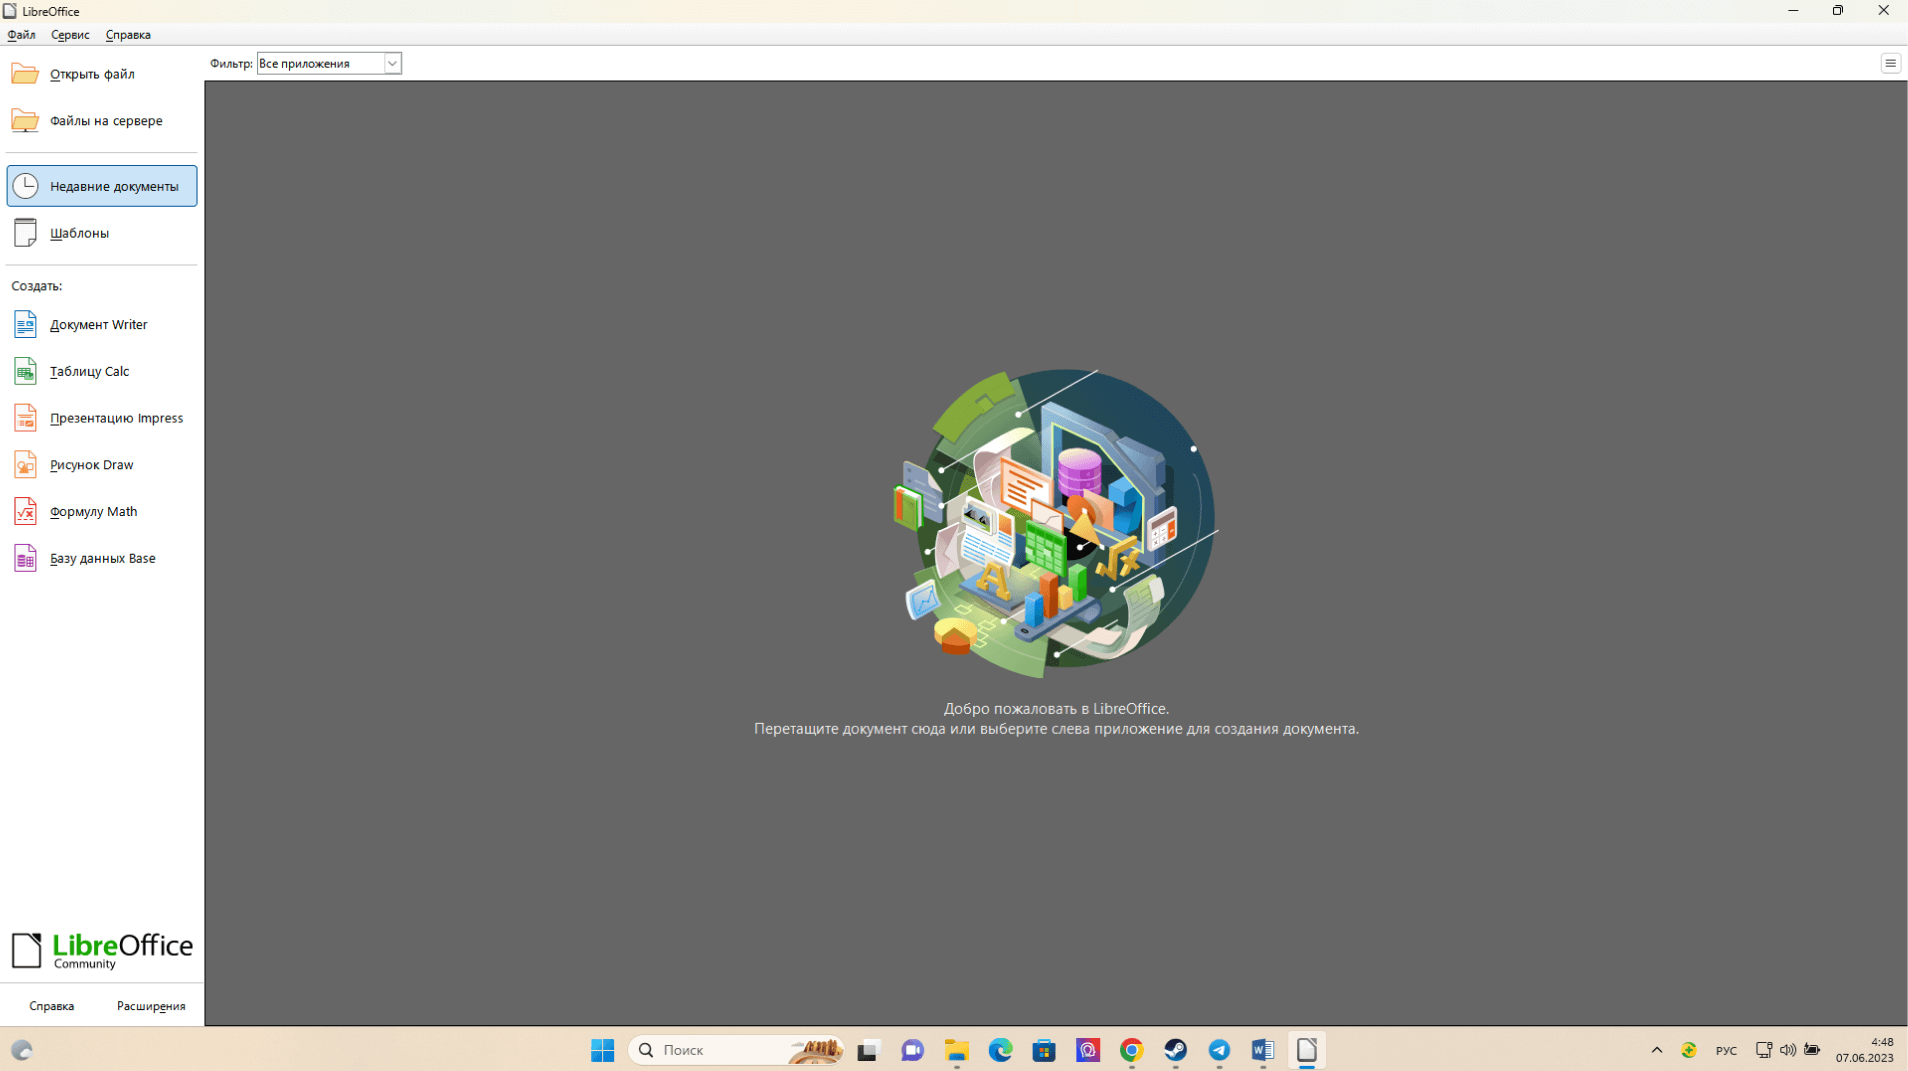The image size is (1908, 1071).
Task: Click the Справка button at bottom left
Action: tap(52, 1006)
